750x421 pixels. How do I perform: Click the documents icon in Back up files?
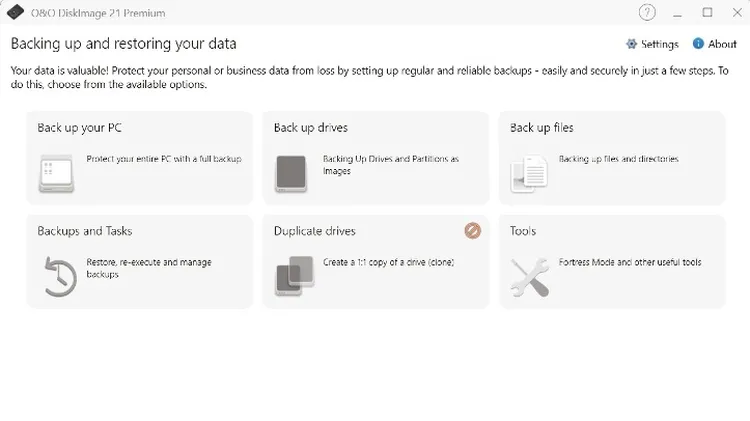[x=529, y=174]
